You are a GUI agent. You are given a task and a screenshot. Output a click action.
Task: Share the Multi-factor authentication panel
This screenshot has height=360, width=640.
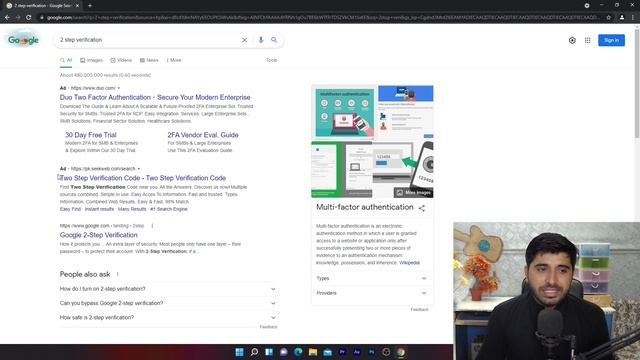(x=422, y=208)
